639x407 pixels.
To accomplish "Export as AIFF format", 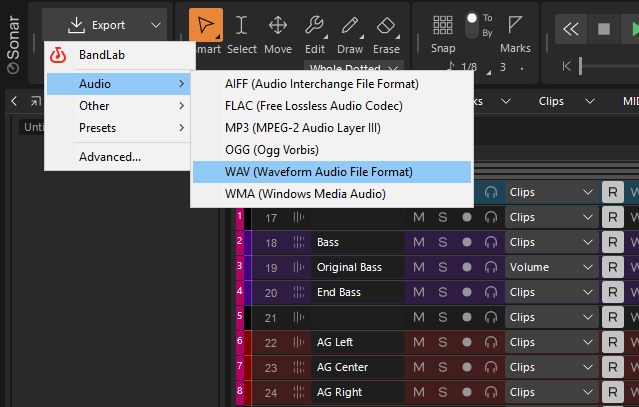I will tap(332, 84).
